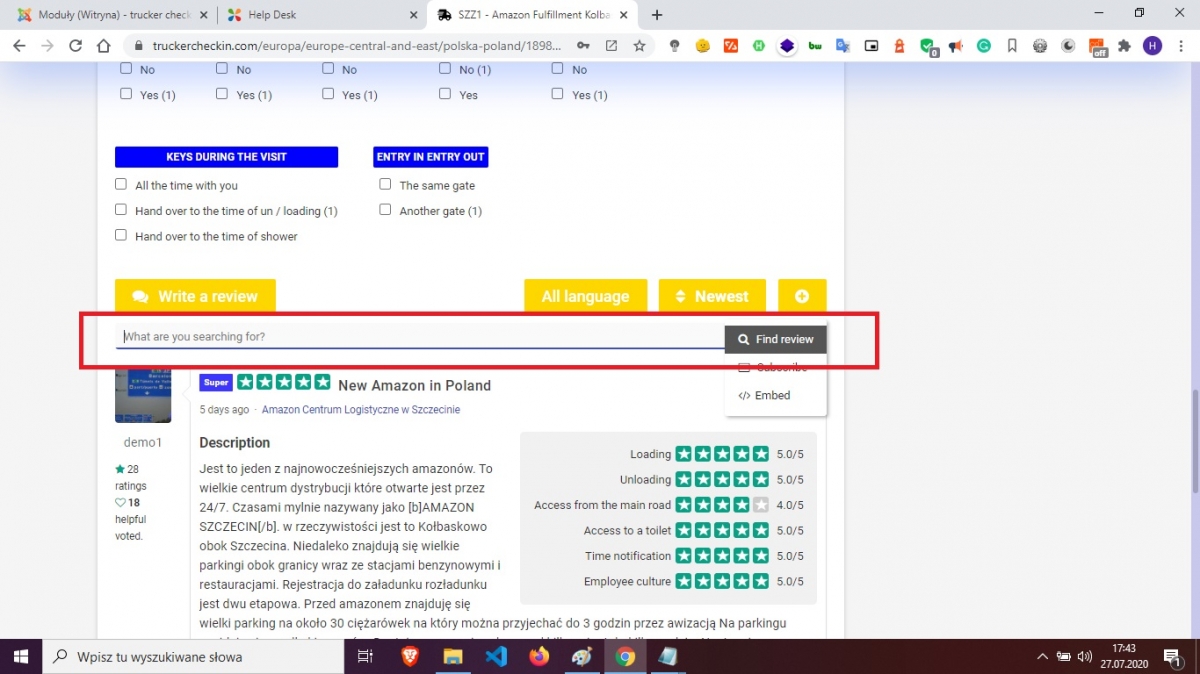Launch Visual Studio Code from taskbar

(x=496, y=657)
